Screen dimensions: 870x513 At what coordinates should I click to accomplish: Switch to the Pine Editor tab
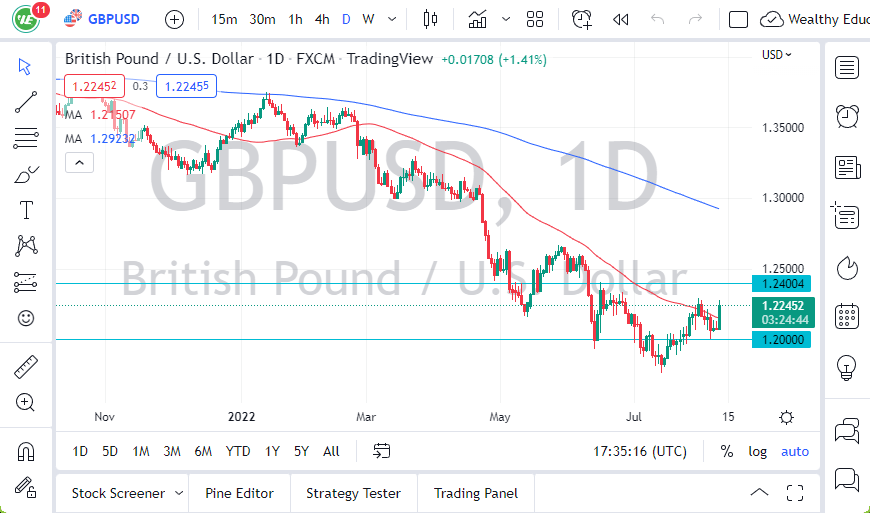point(240,493)
